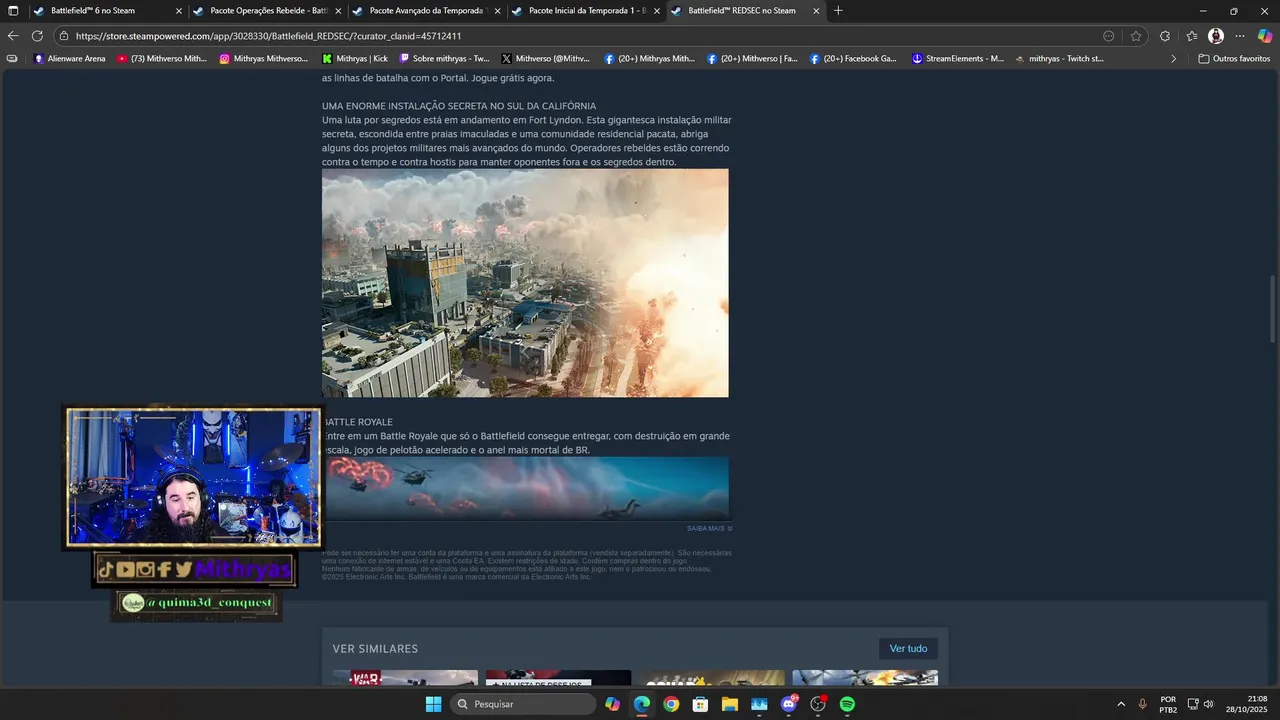Image resolution: width=1280 pixels, height=720 pixels.
Task: Open the Copilot taskbar icon
Action: (612, 704)
